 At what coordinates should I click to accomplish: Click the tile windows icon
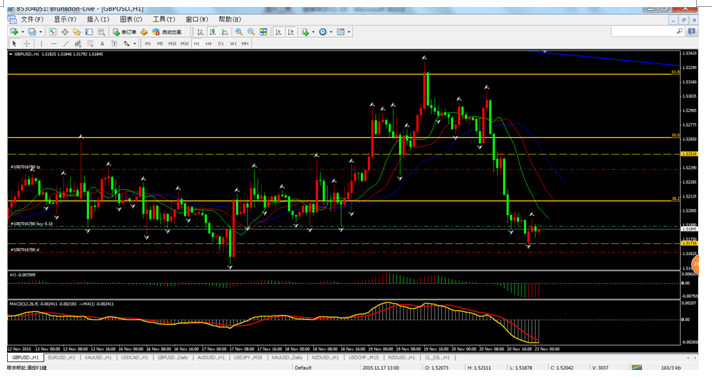pos(263,32)
